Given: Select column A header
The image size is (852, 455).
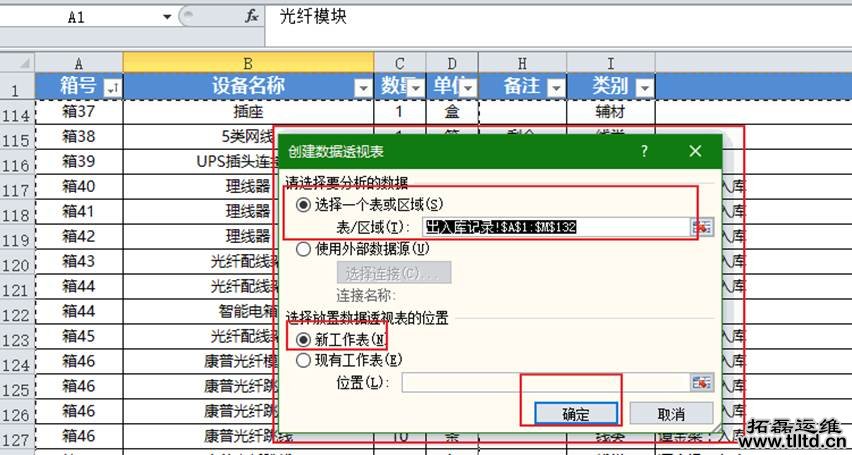Looking at the screenshot, I should coord(79,63).
